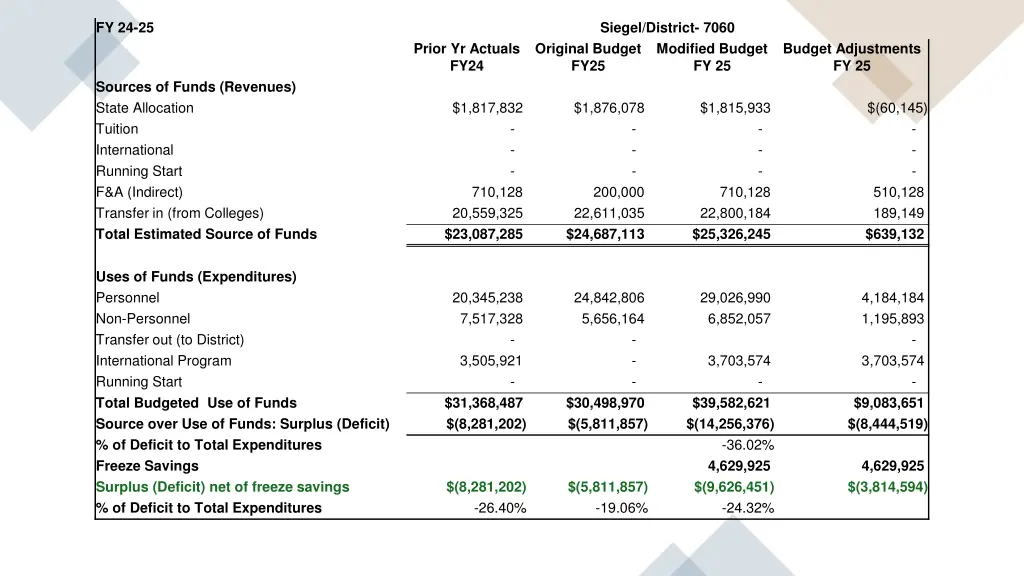Screen dimensions: 1024x576
Task: Click Non-Personnel adjustment value 1,195,893
Action: click(893, 319)
